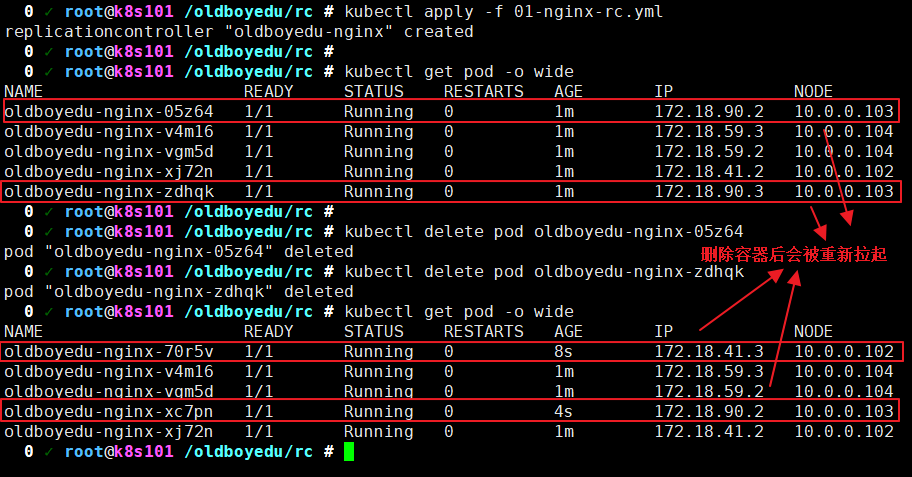Viewport: 912px width, 477px height.
Task: Click the pod "oldboyedu-nginx-zdhqk" deleted message
Action: (178, 291)
